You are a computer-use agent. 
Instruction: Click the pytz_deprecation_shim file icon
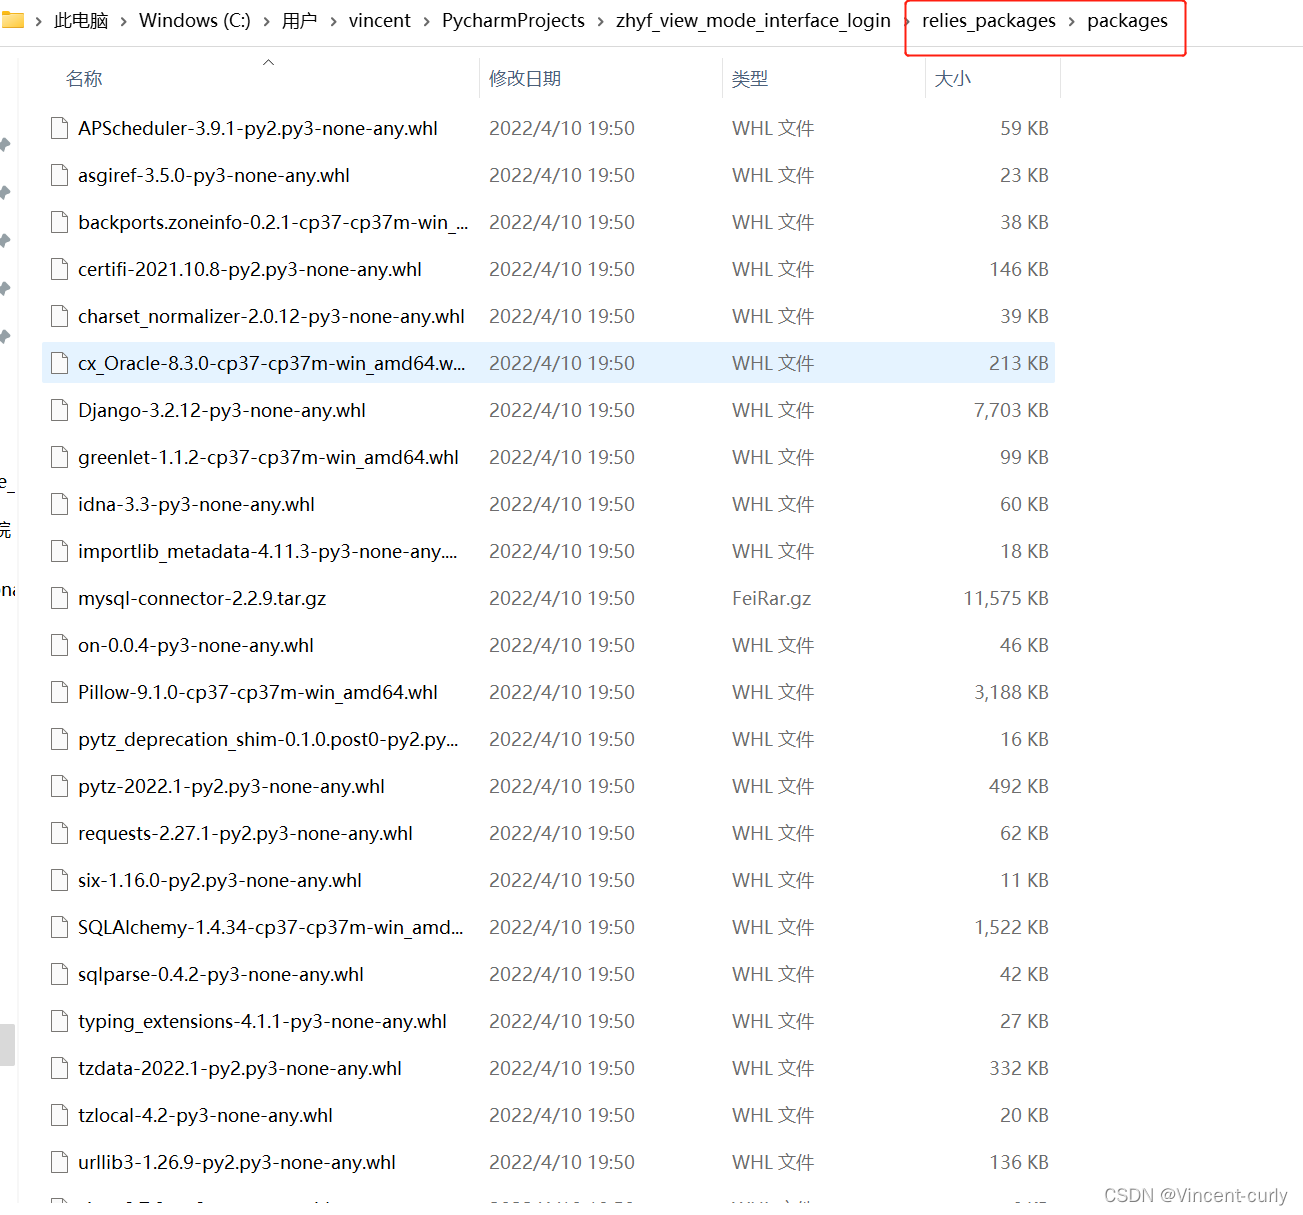60,739
